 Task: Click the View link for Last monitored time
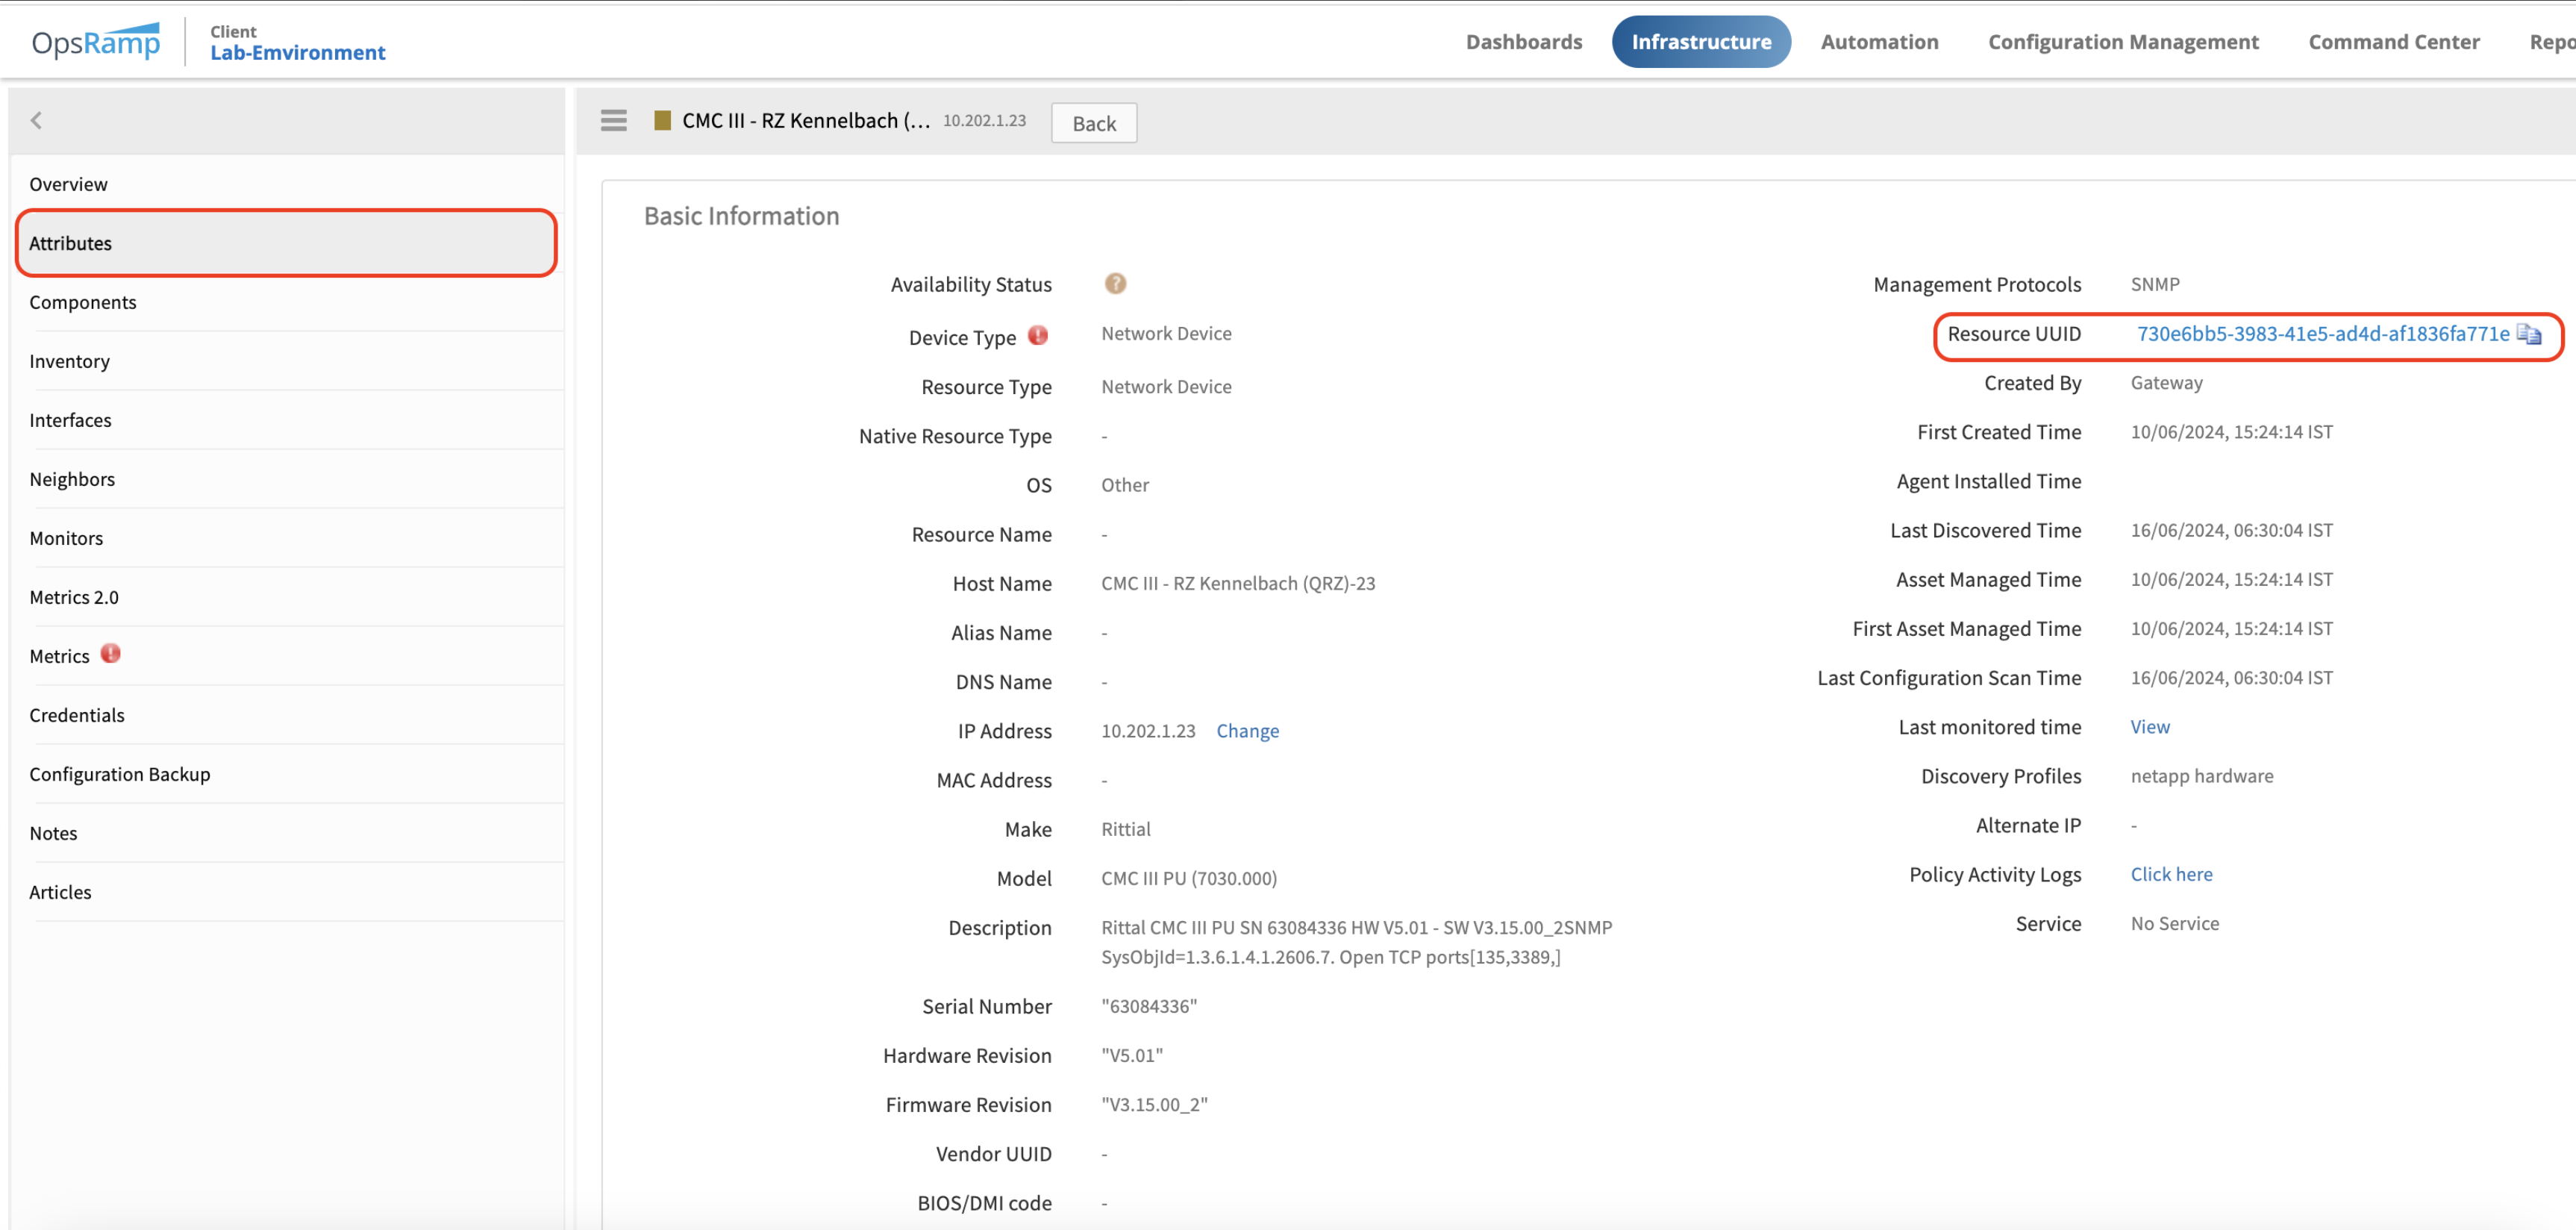point(2149,727)
